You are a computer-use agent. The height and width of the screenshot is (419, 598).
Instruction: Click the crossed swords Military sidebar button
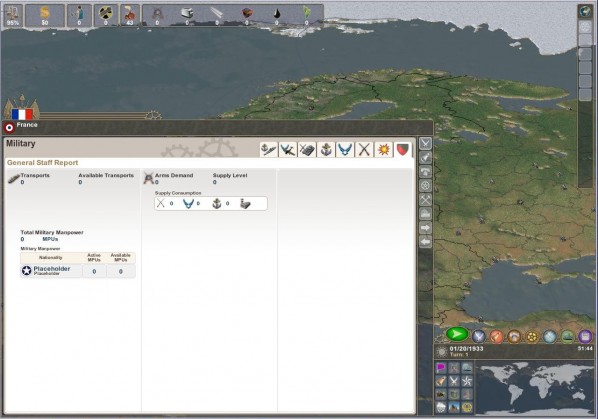pyautogui.click(x=426, y=143)
